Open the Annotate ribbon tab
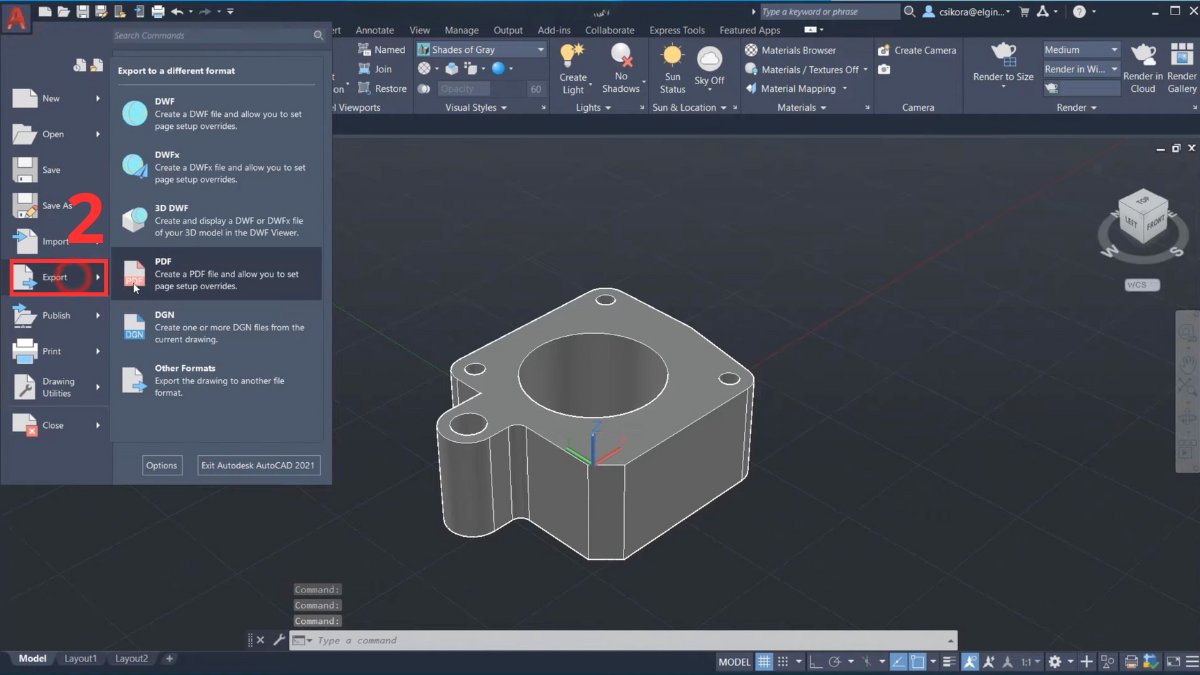 click(x=375, y=30)
